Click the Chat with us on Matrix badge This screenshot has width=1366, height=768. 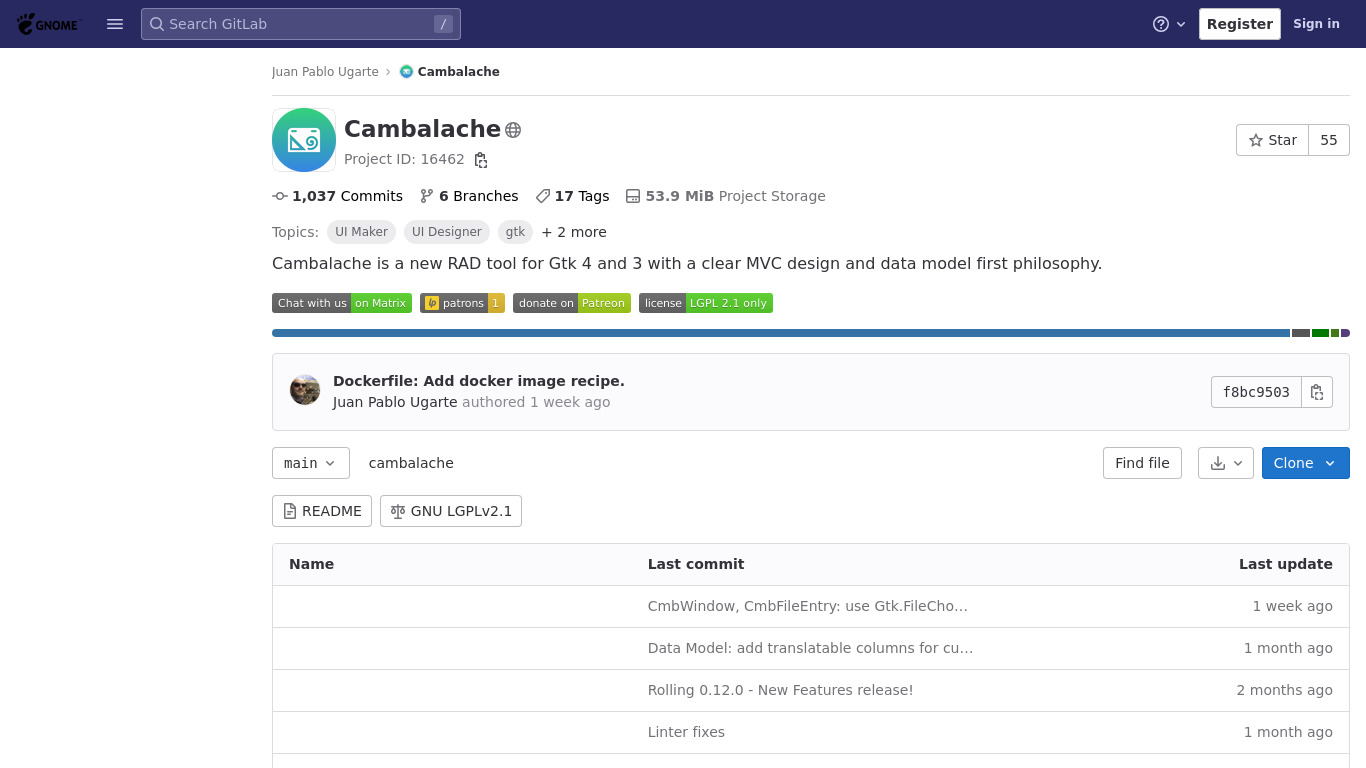click(342, 303)
